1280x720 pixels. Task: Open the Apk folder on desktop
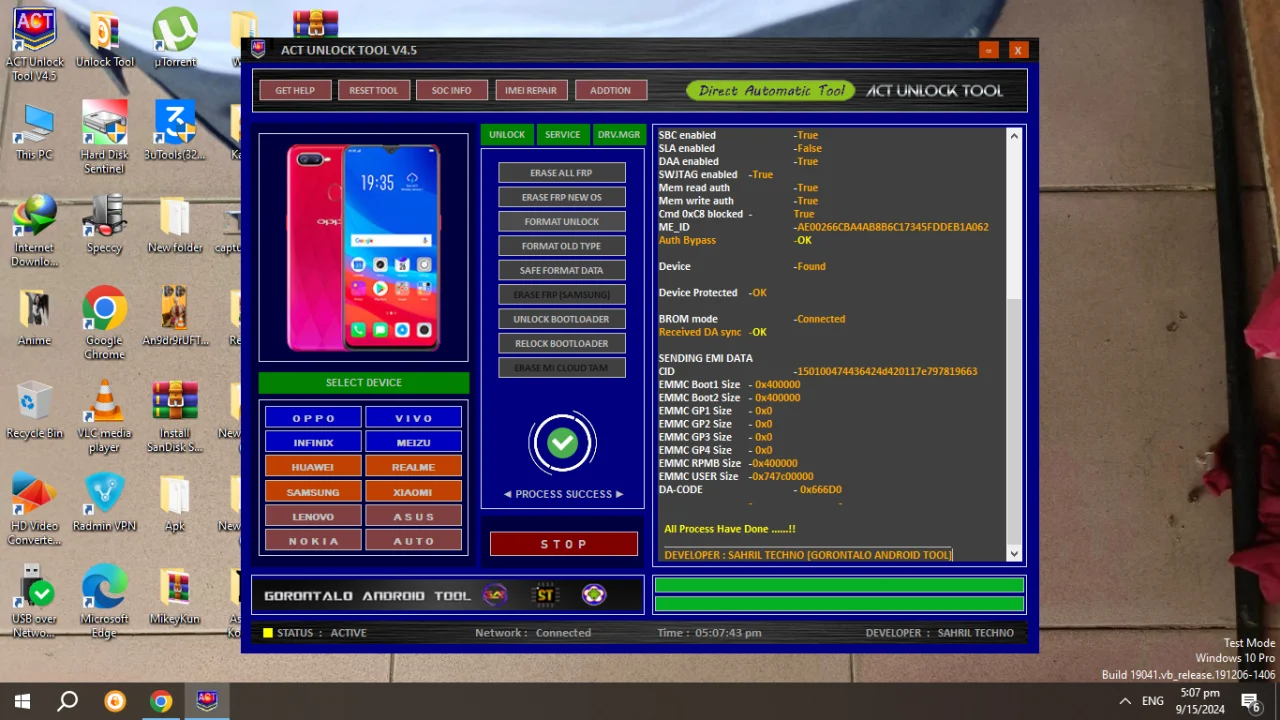[x=175, y=504]
